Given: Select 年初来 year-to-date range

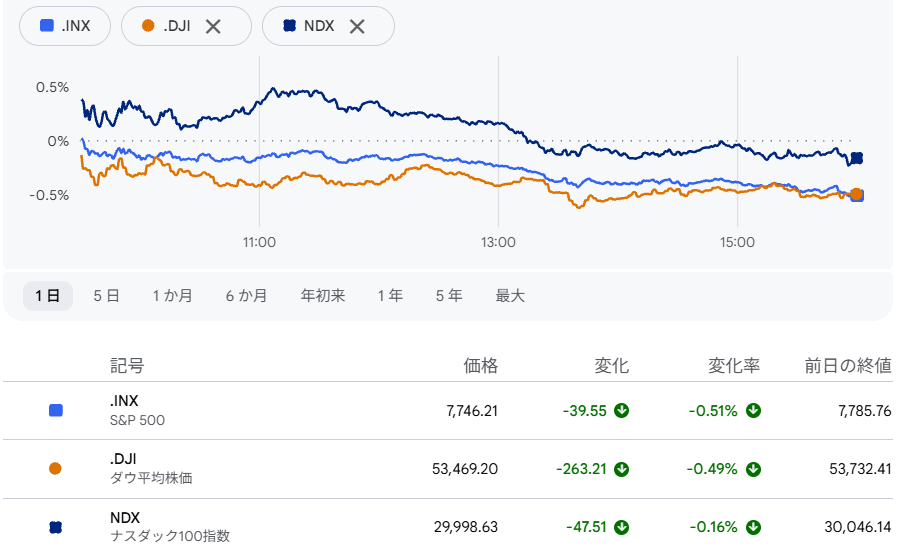Looking at the screenshot, I should click(323, 296).
